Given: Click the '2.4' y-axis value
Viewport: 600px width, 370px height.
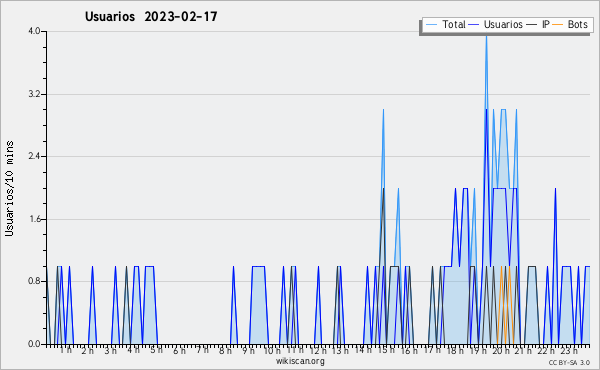Looking at the screenshot, I should click(x=34, y=156).
